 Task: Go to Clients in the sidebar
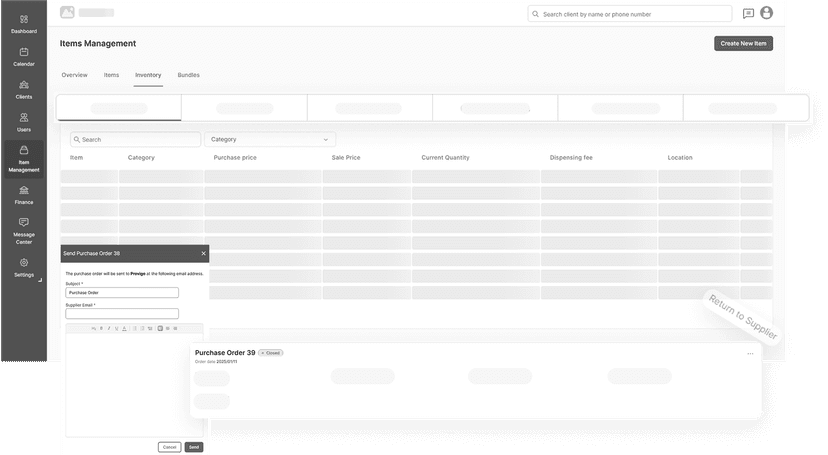tap(24, 90)
